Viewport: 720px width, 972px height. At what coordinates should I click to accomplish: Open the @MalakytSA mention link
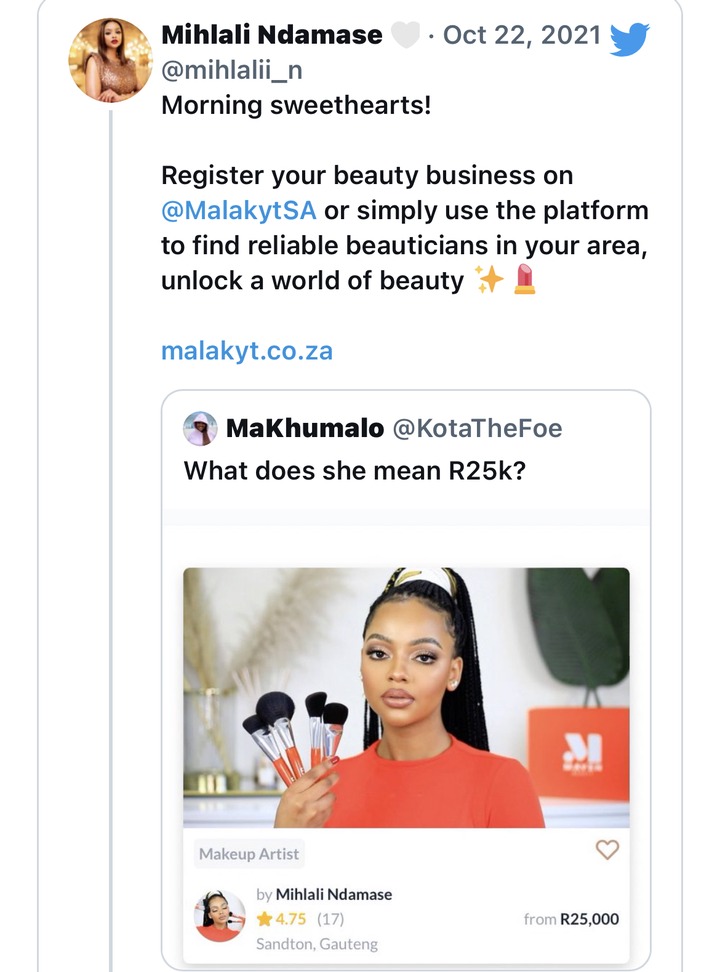tap(239, 210)
